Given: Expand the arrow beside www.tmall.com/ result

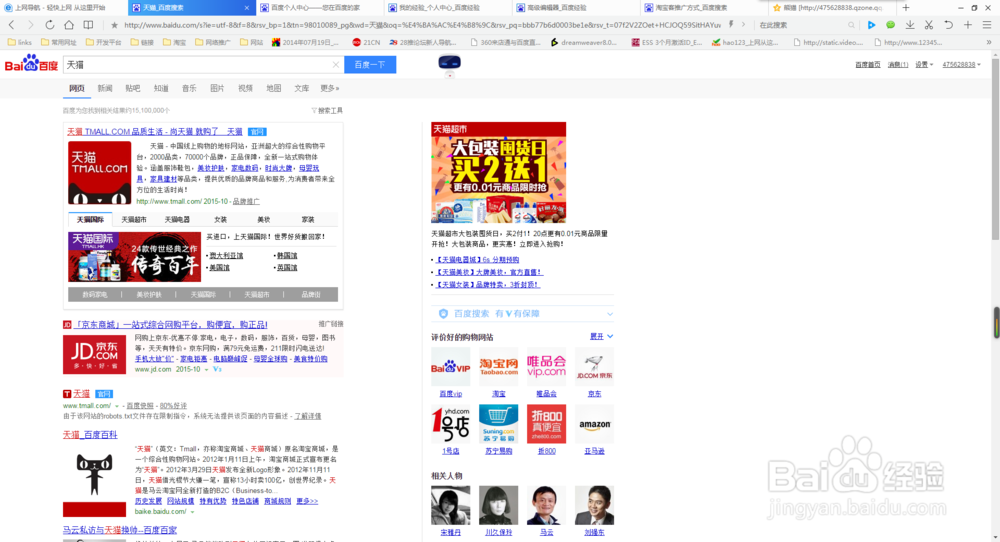Looking at the screenshot, I should tap(117, 406).
